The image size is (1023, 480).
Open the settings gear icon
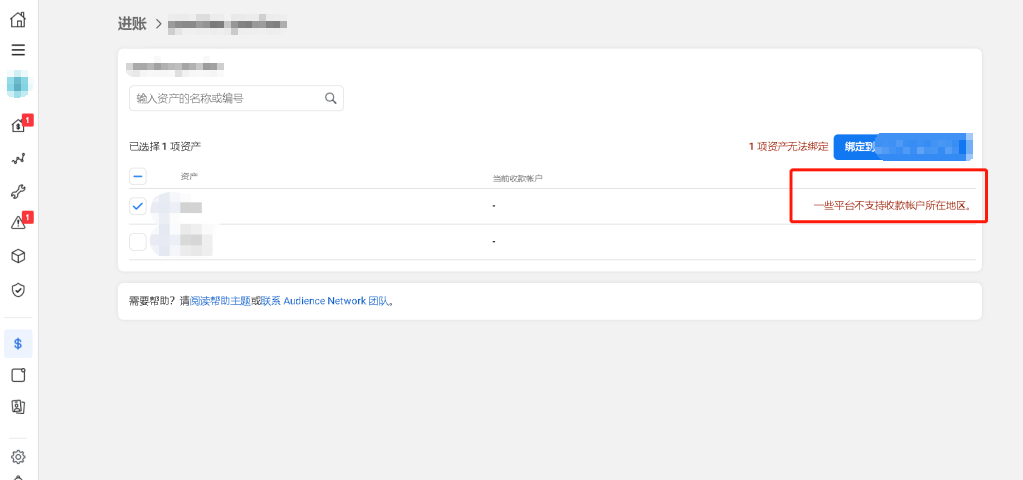[18, 457]
